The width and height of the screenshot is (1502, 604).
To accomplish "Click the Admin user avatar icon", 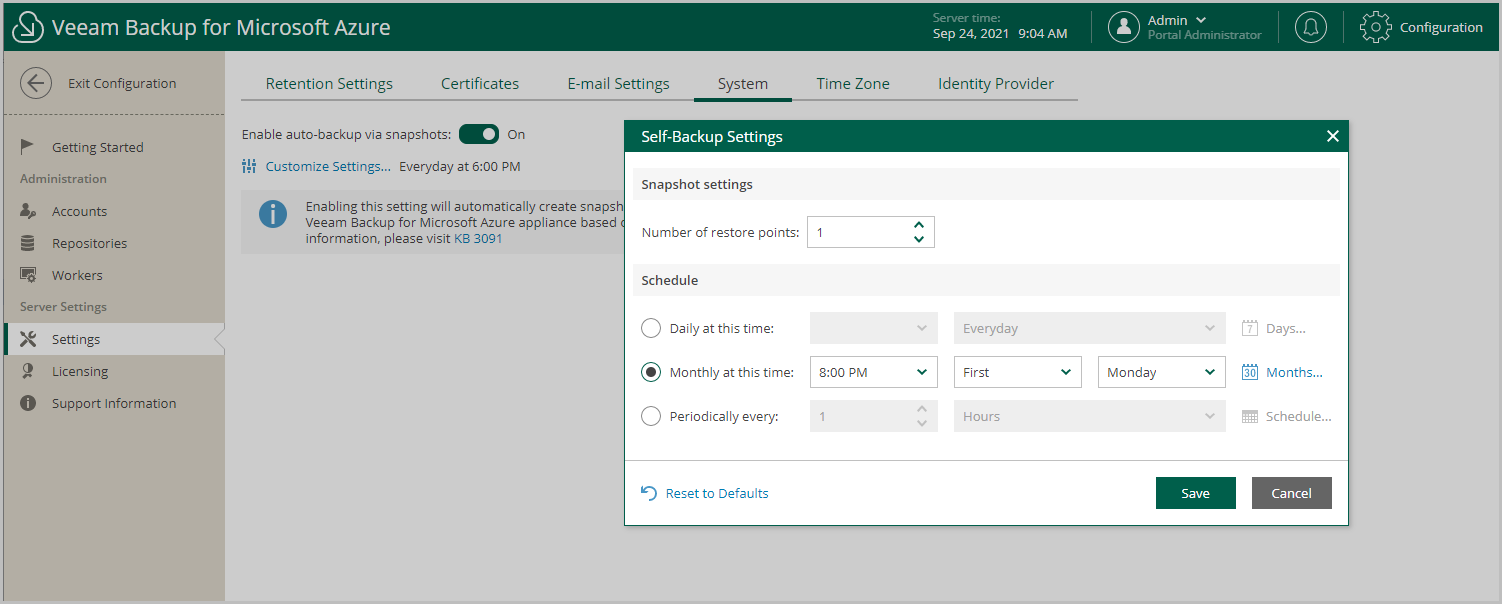I will (1124, 28).
